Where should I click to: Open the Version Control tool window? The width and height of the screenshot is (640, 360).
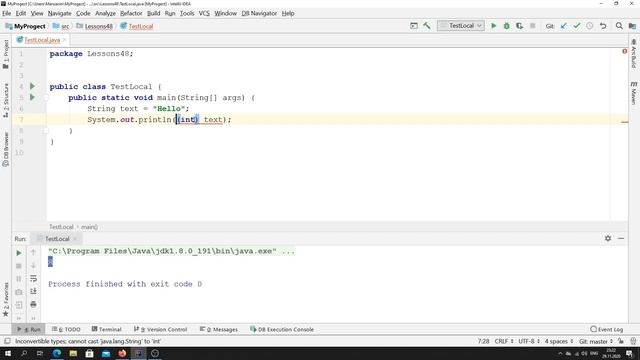[160, 329]
